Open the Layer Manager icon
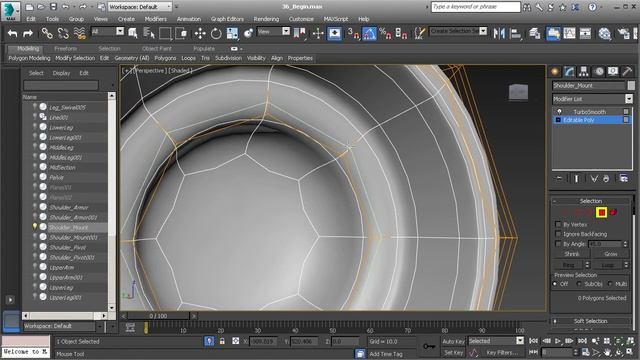Viewport: 640px width, 360px height. [534, 33]
